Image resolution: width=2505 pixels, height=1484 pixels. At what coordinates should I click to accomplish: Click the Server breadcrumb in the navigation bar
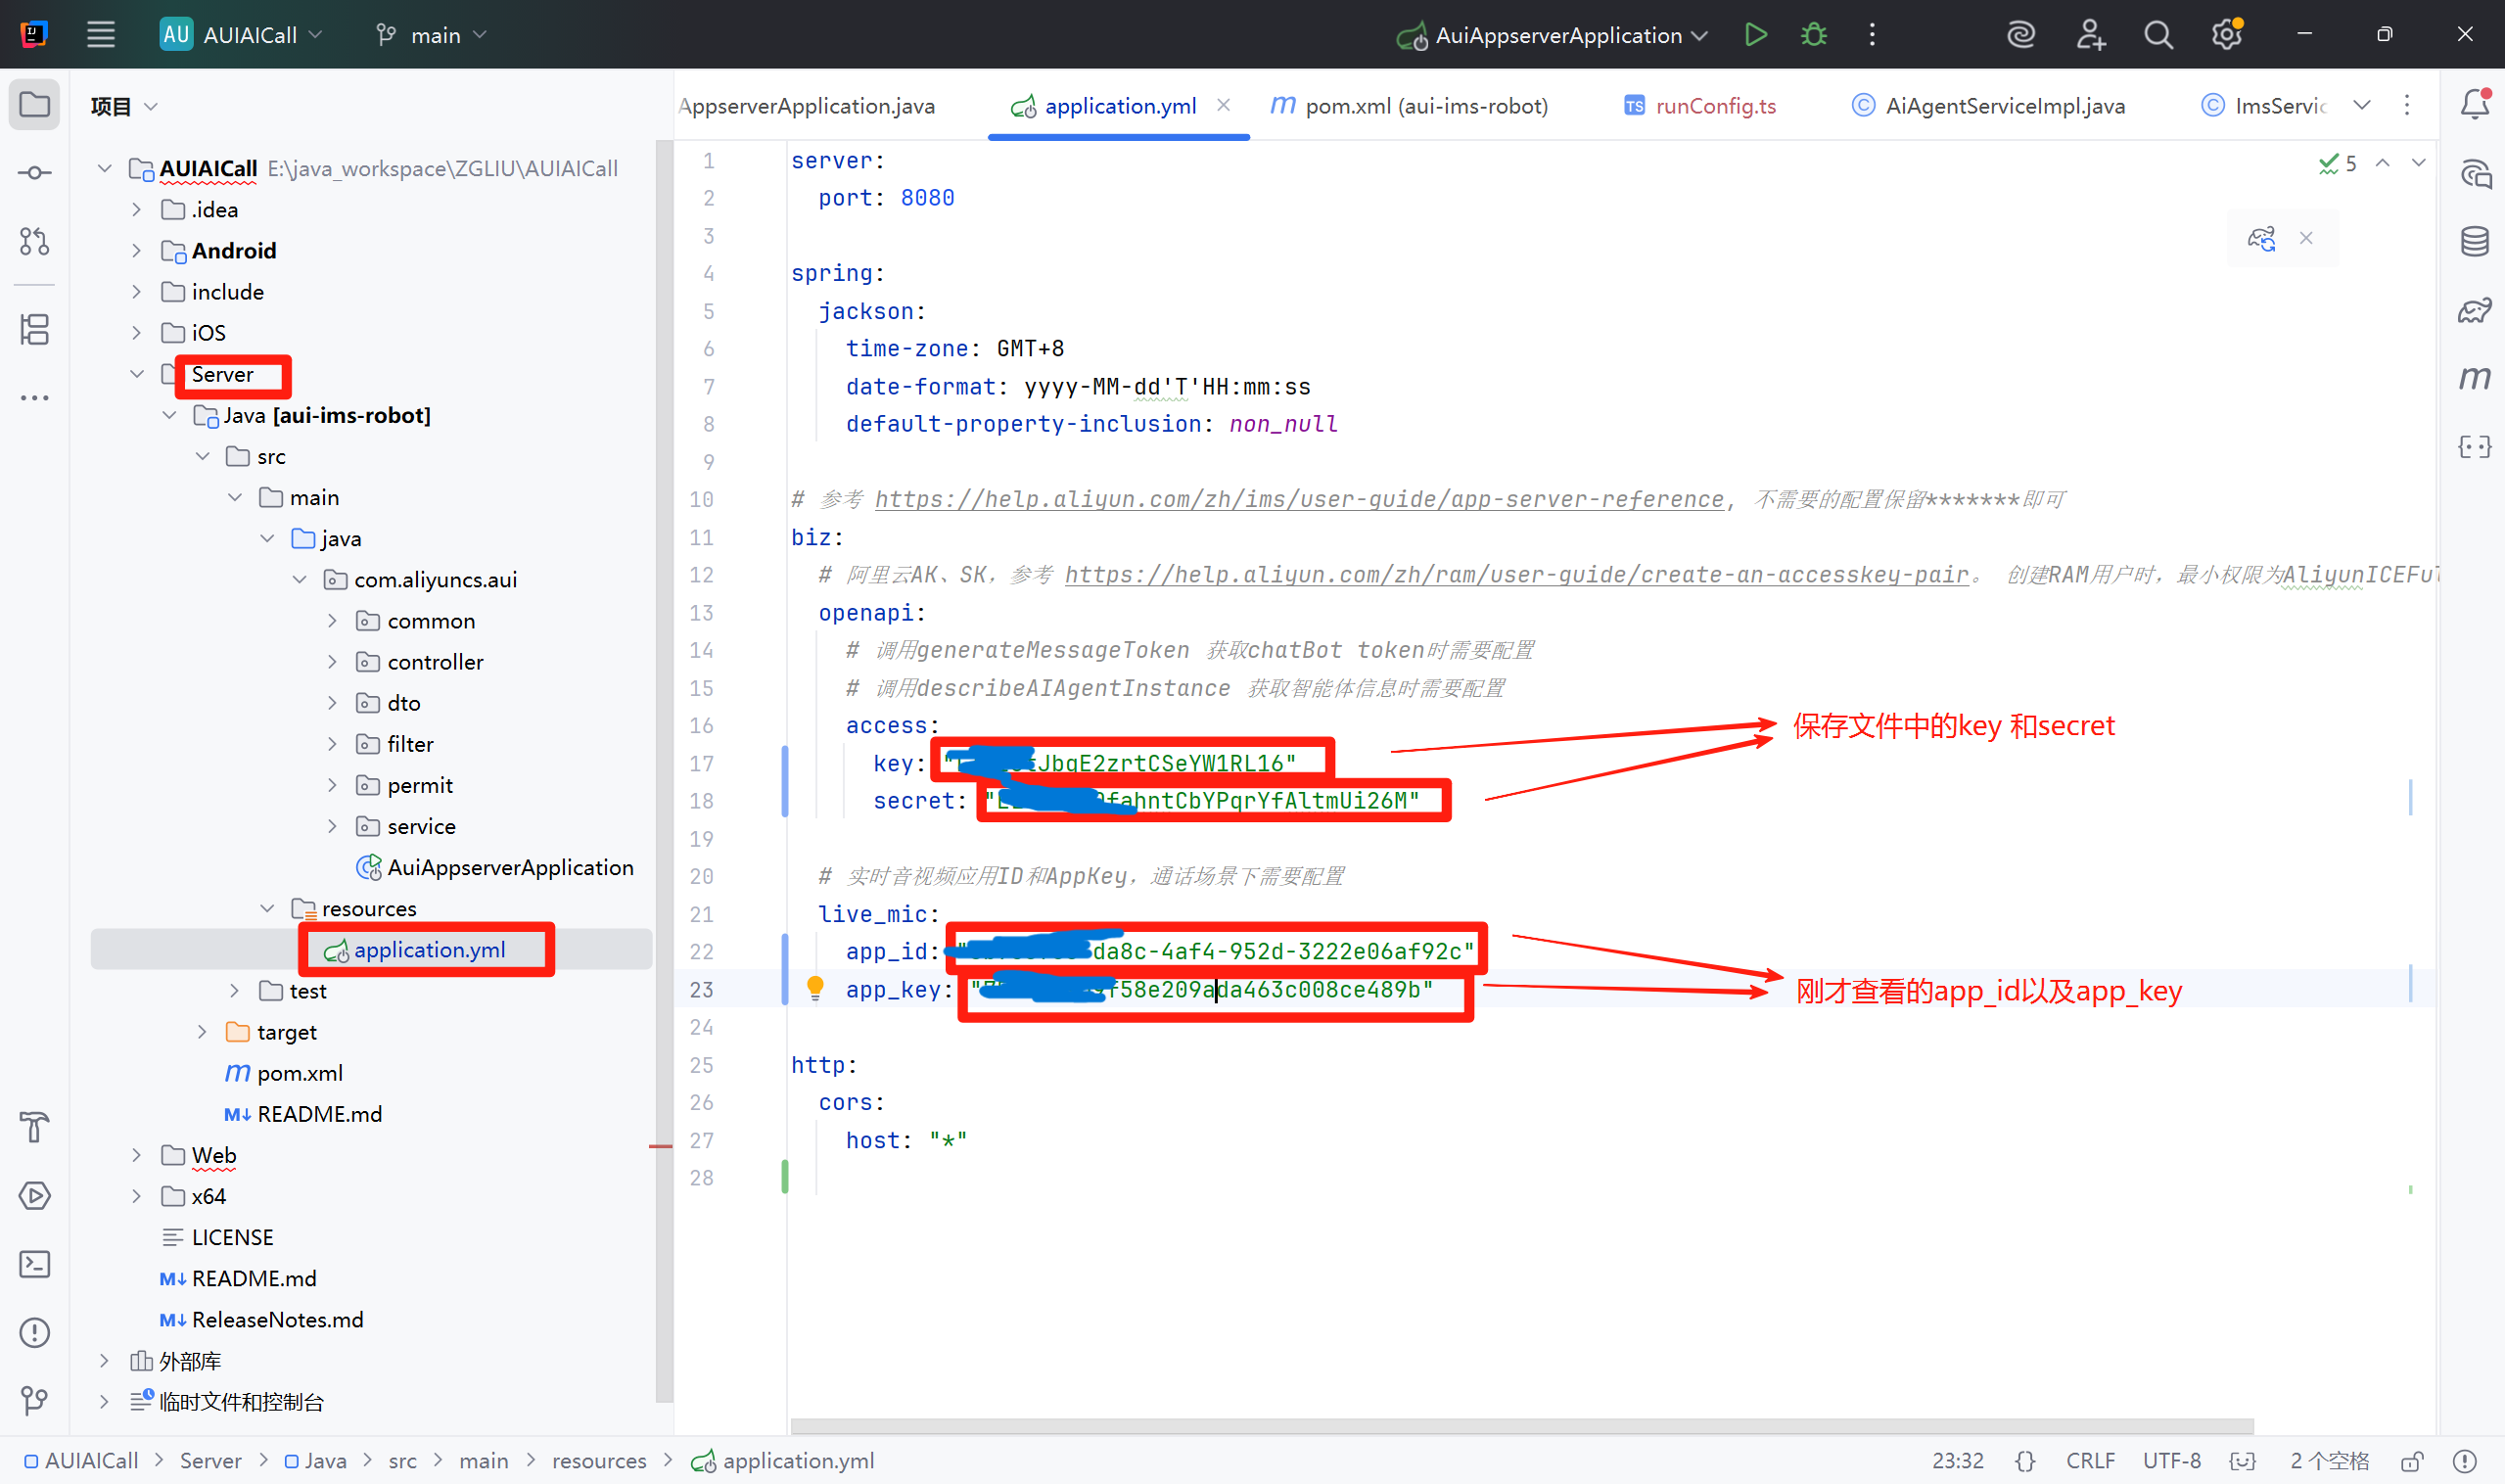tap(210, 1461)
